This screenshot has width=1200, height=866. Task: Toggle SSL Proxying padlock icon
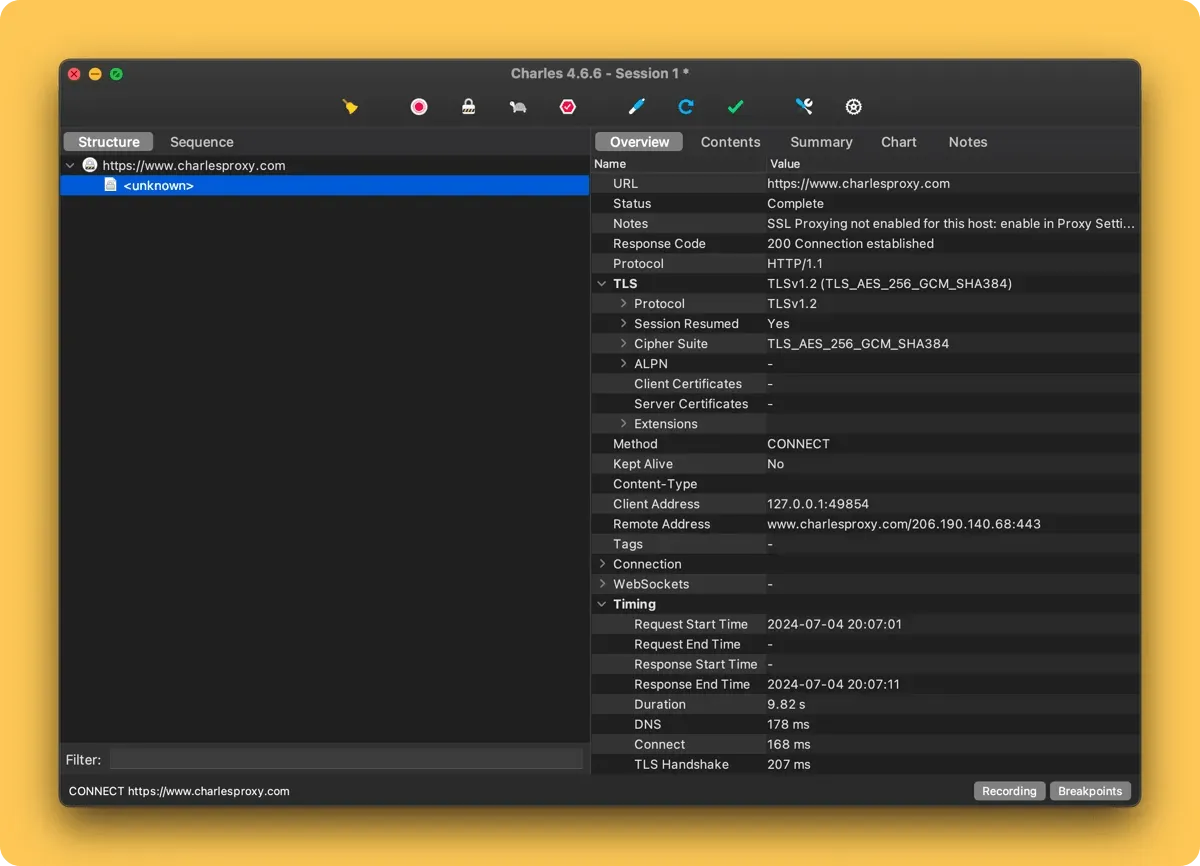(x=468, y=107)
